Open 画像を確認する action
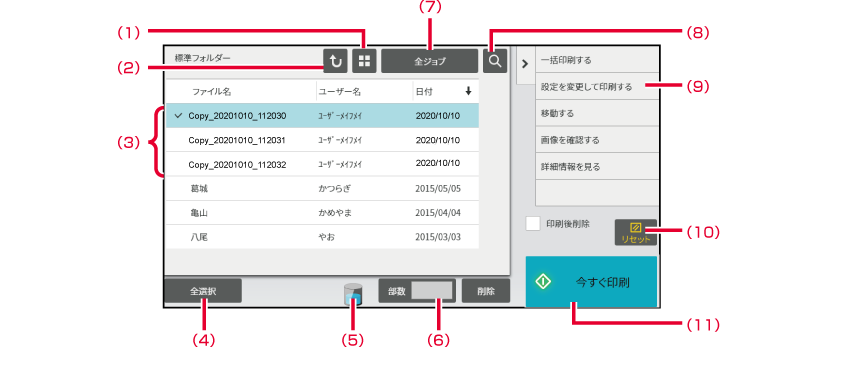 pyautogui.click(x=597, y=140)
